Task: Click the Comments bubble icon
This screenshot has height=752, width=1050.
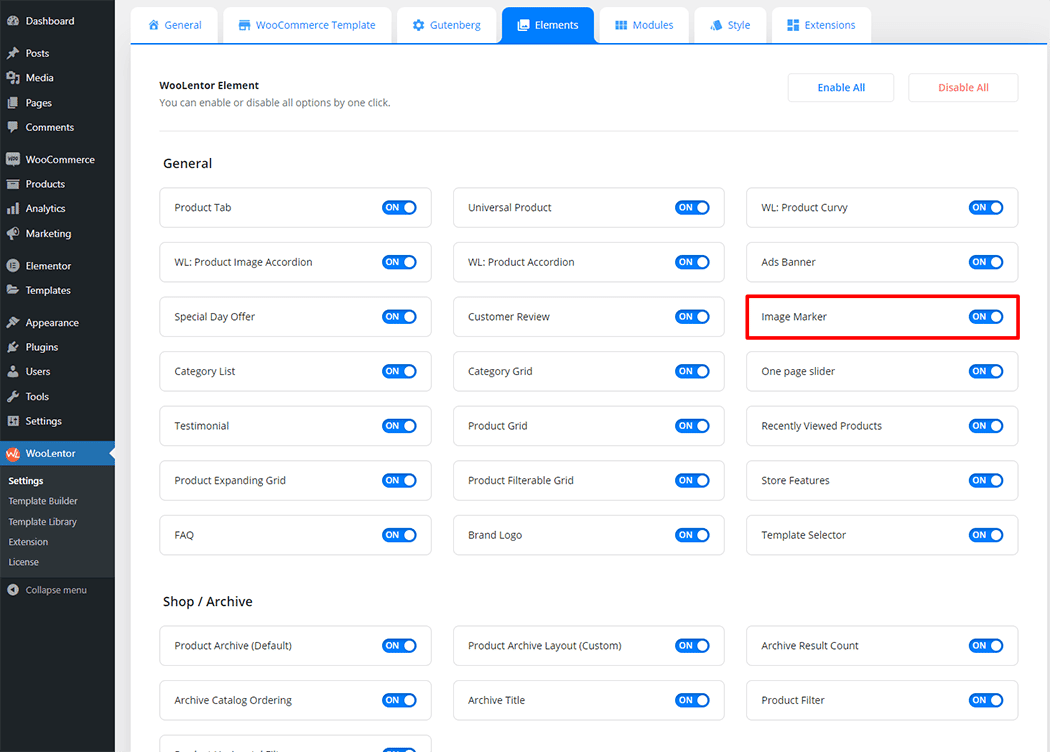Action: pyautogui.click(x=13, y=127)
